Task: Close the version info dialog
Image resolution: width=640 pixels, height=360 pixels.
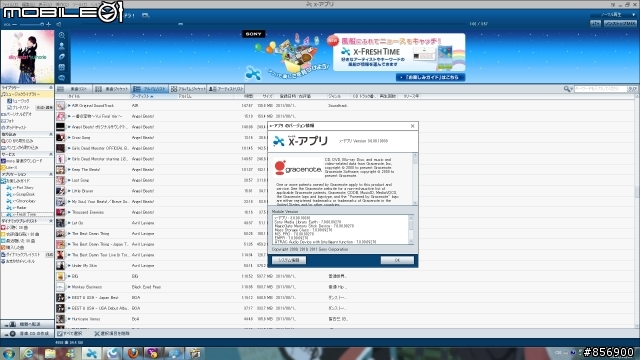Action: tap(413, 126)
